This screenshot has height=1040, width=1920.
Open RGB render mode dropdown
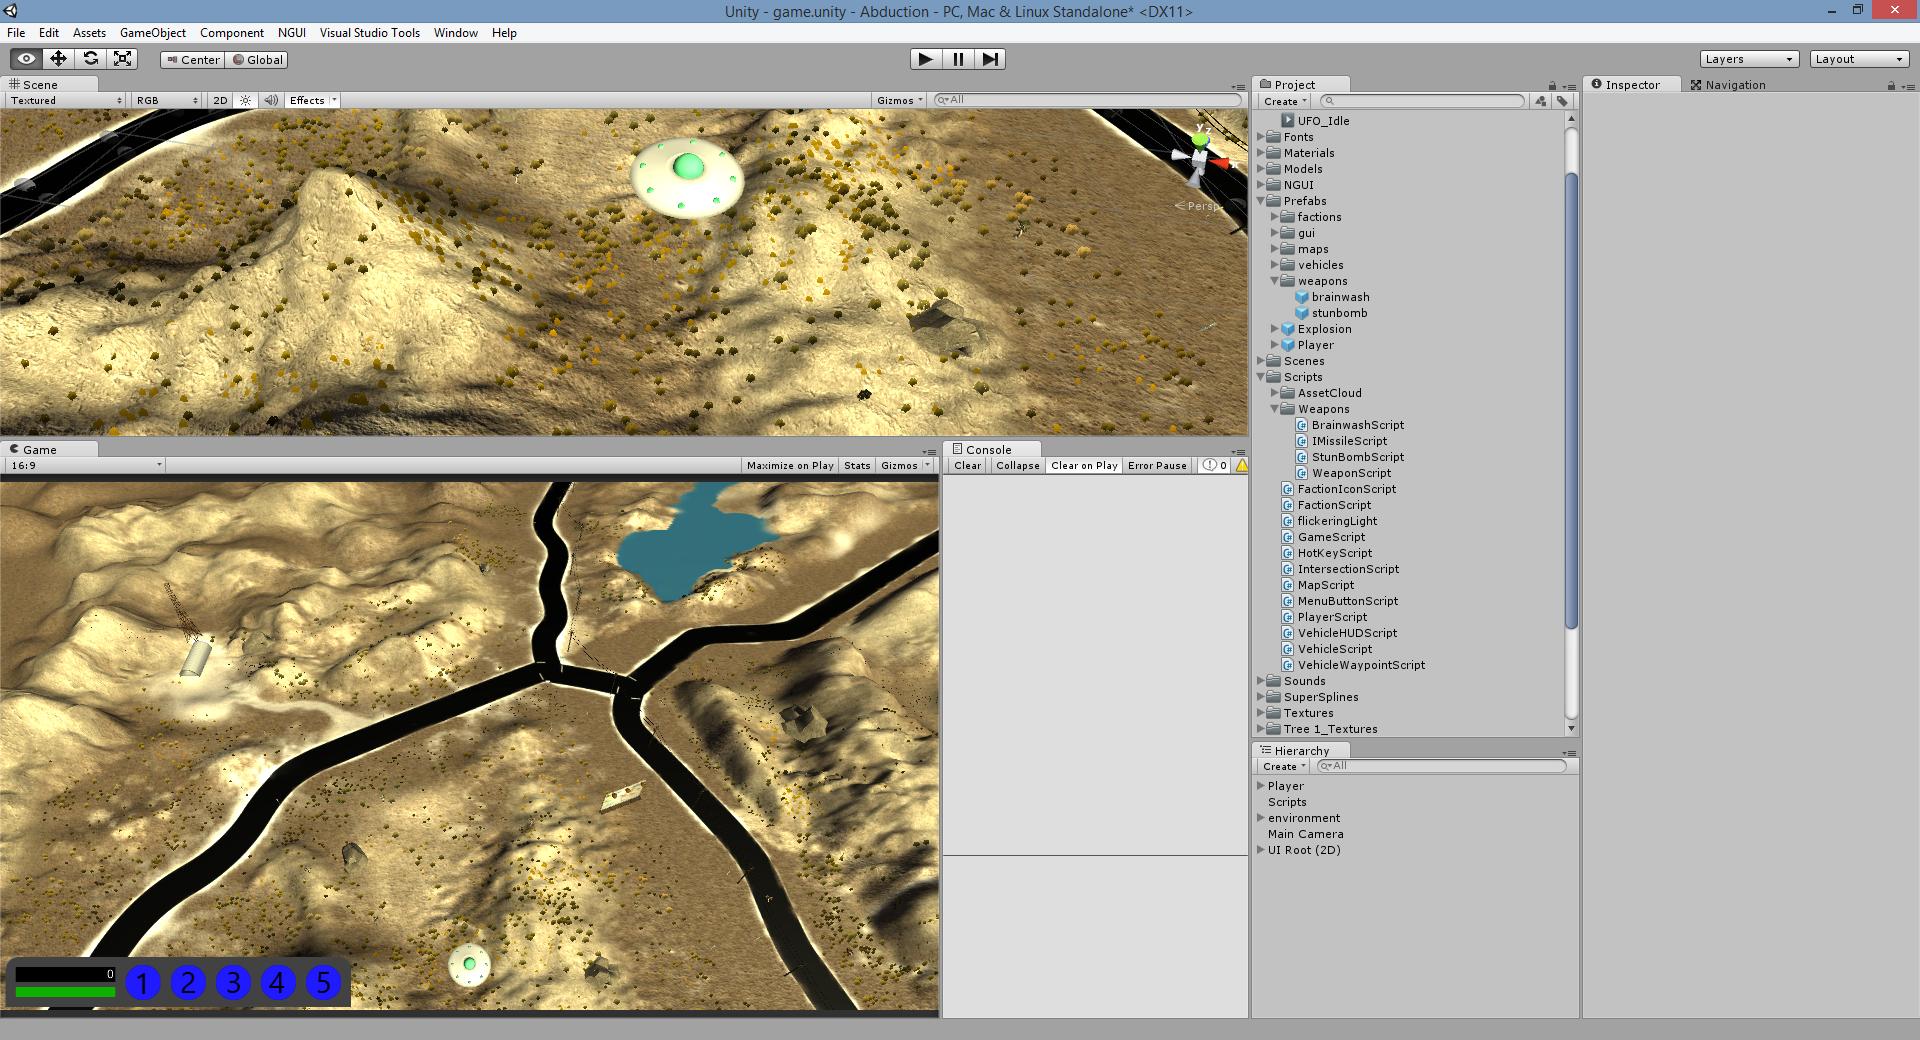click(x=167, y=100)
